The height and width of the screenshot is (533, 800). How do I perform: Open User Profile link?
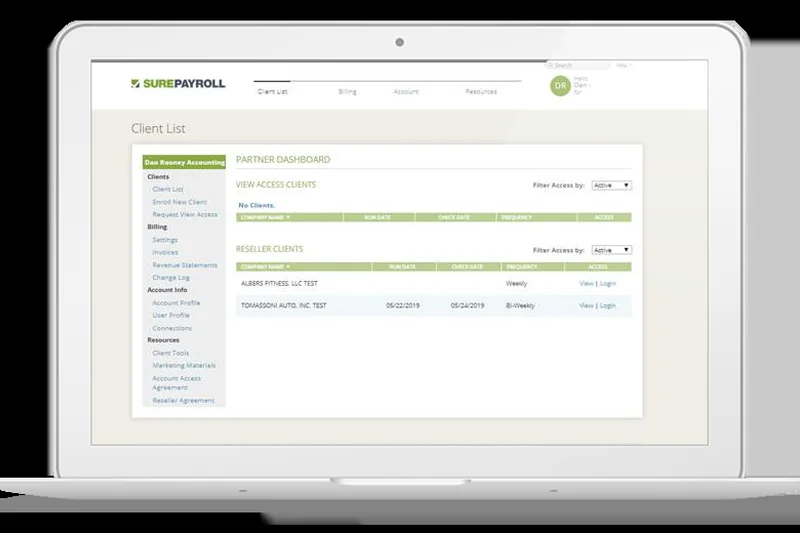(171, 315)
